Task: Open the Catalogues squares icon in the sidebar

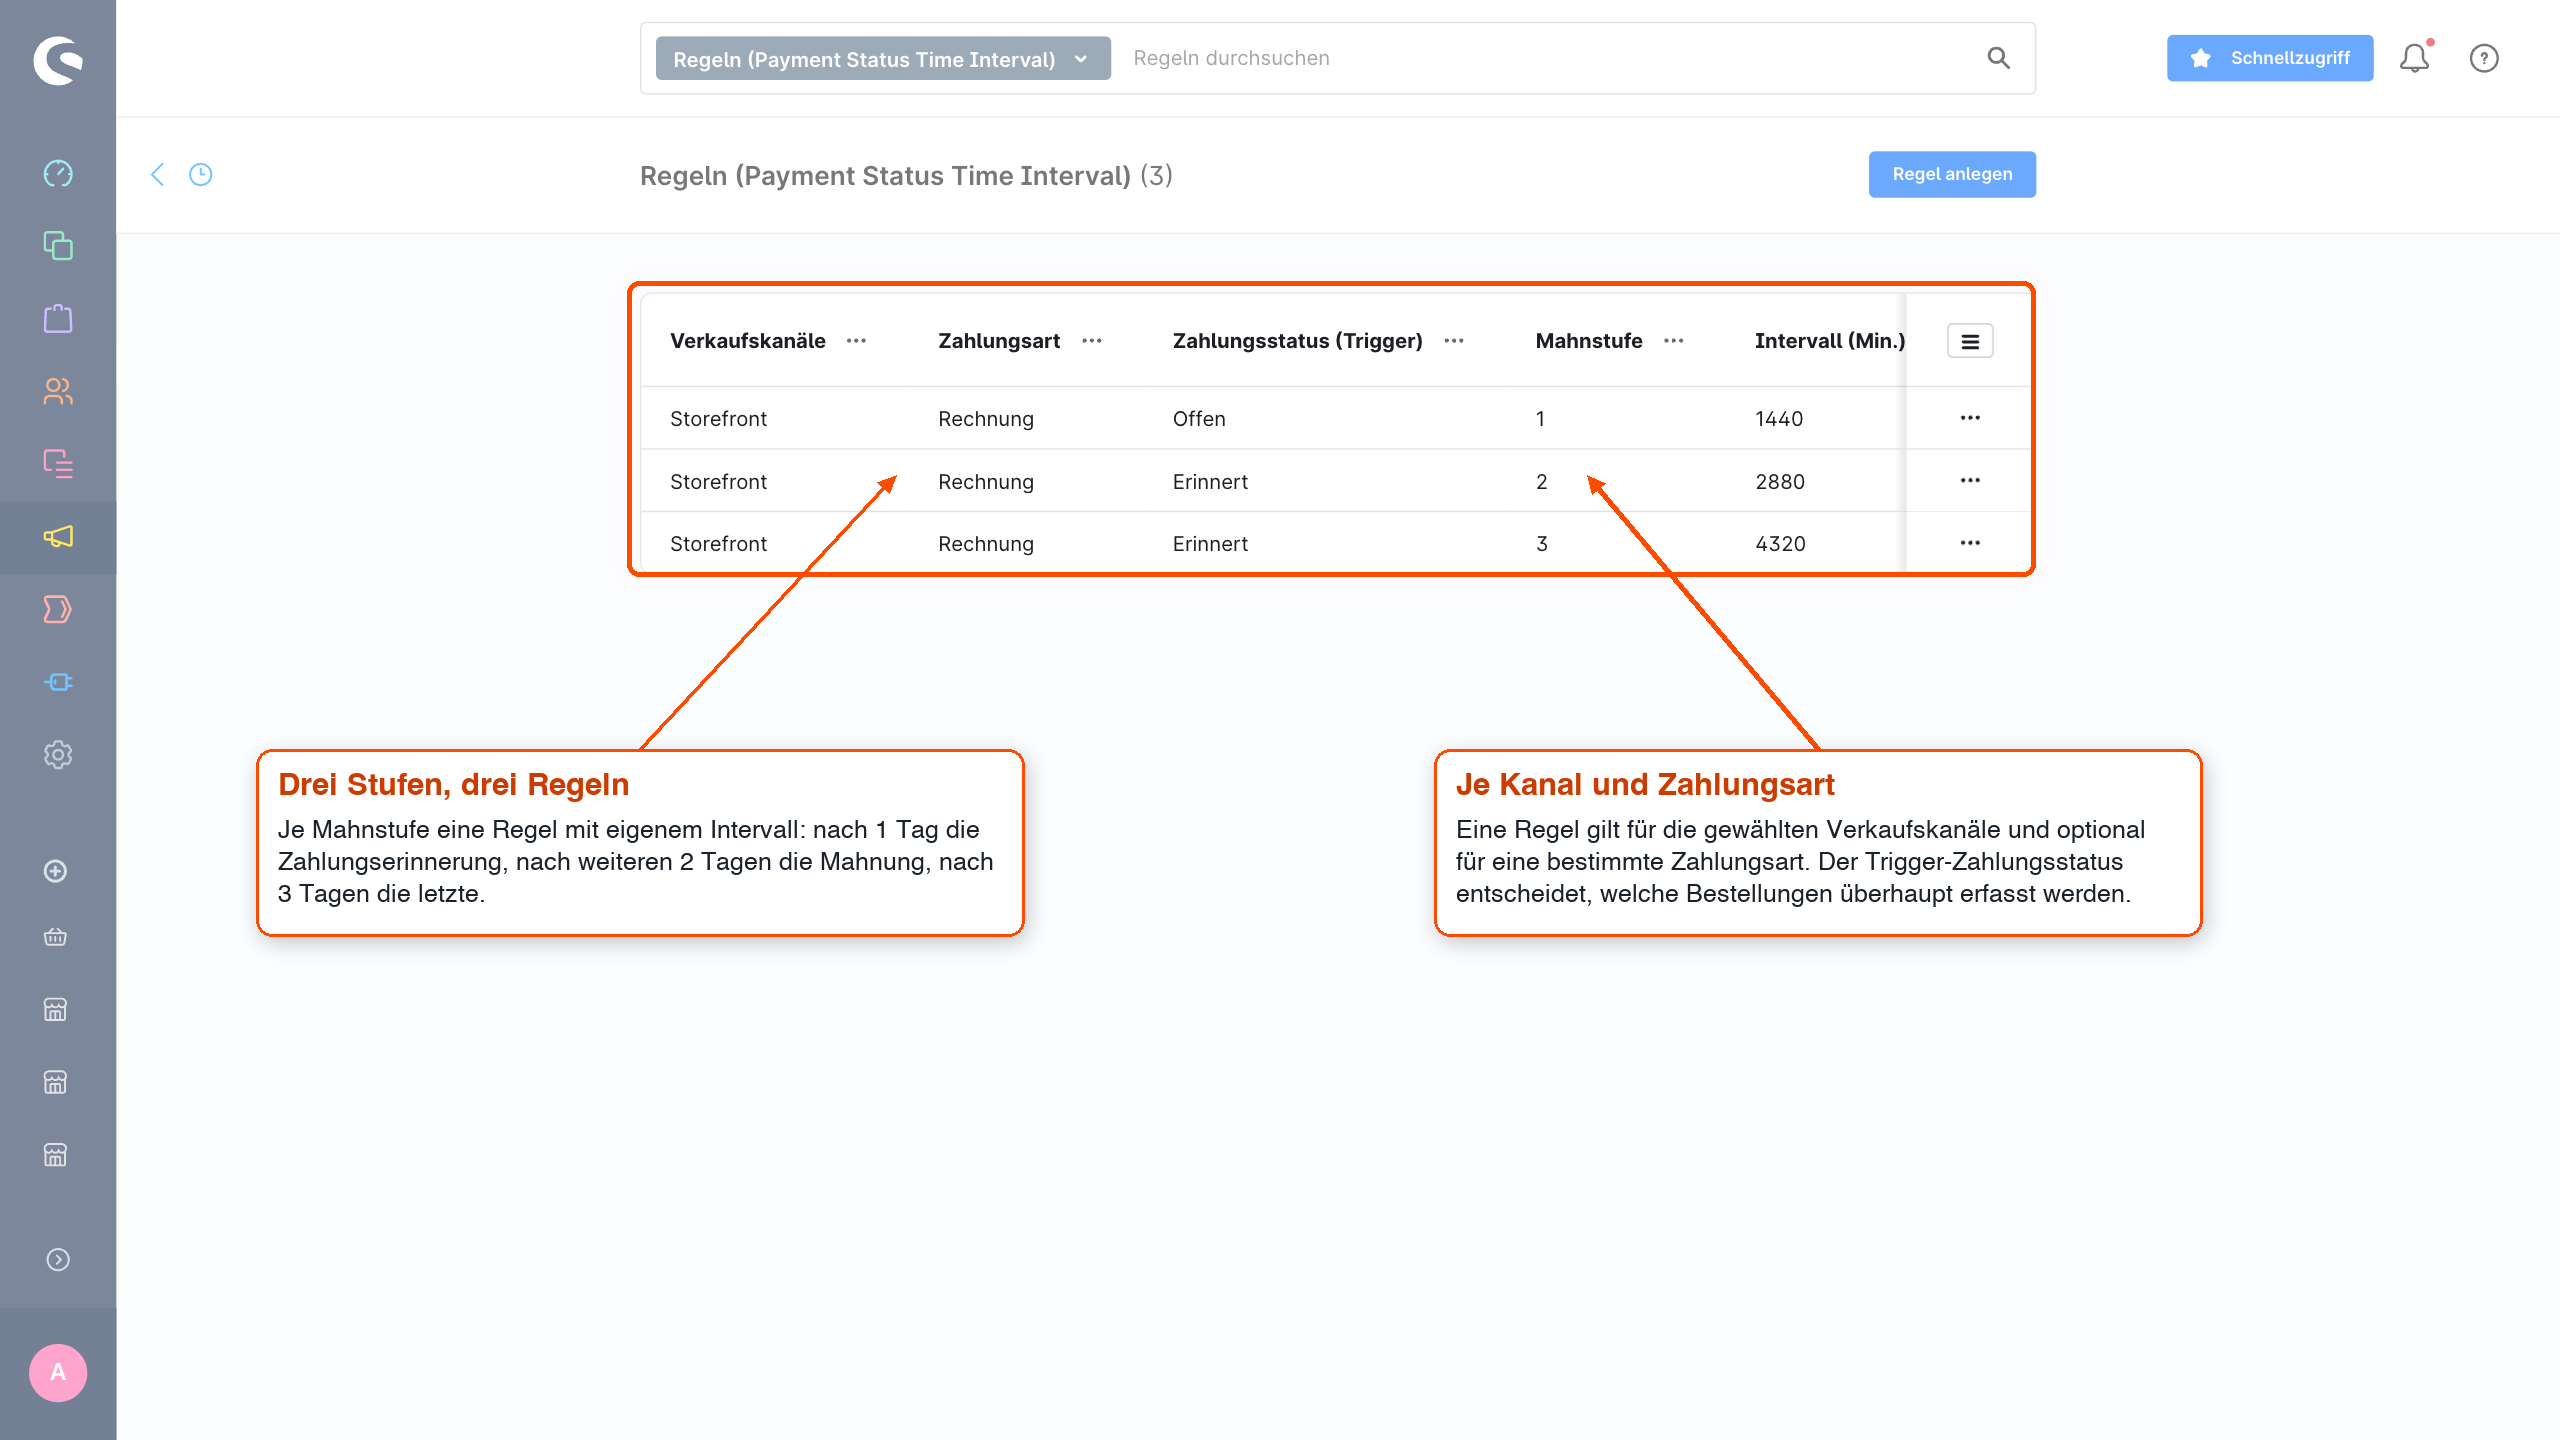Action: [58, 246]
